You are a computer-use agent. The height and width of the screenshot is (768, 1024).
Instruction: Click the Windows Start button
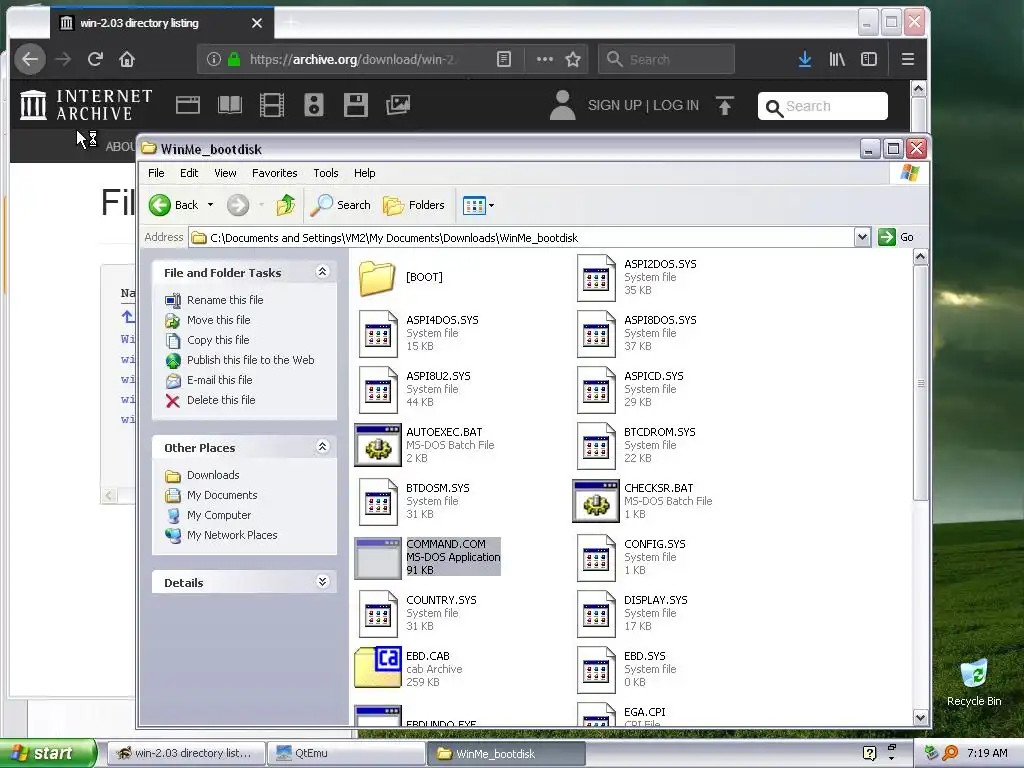pyautogui.click(x=47, y=753)
